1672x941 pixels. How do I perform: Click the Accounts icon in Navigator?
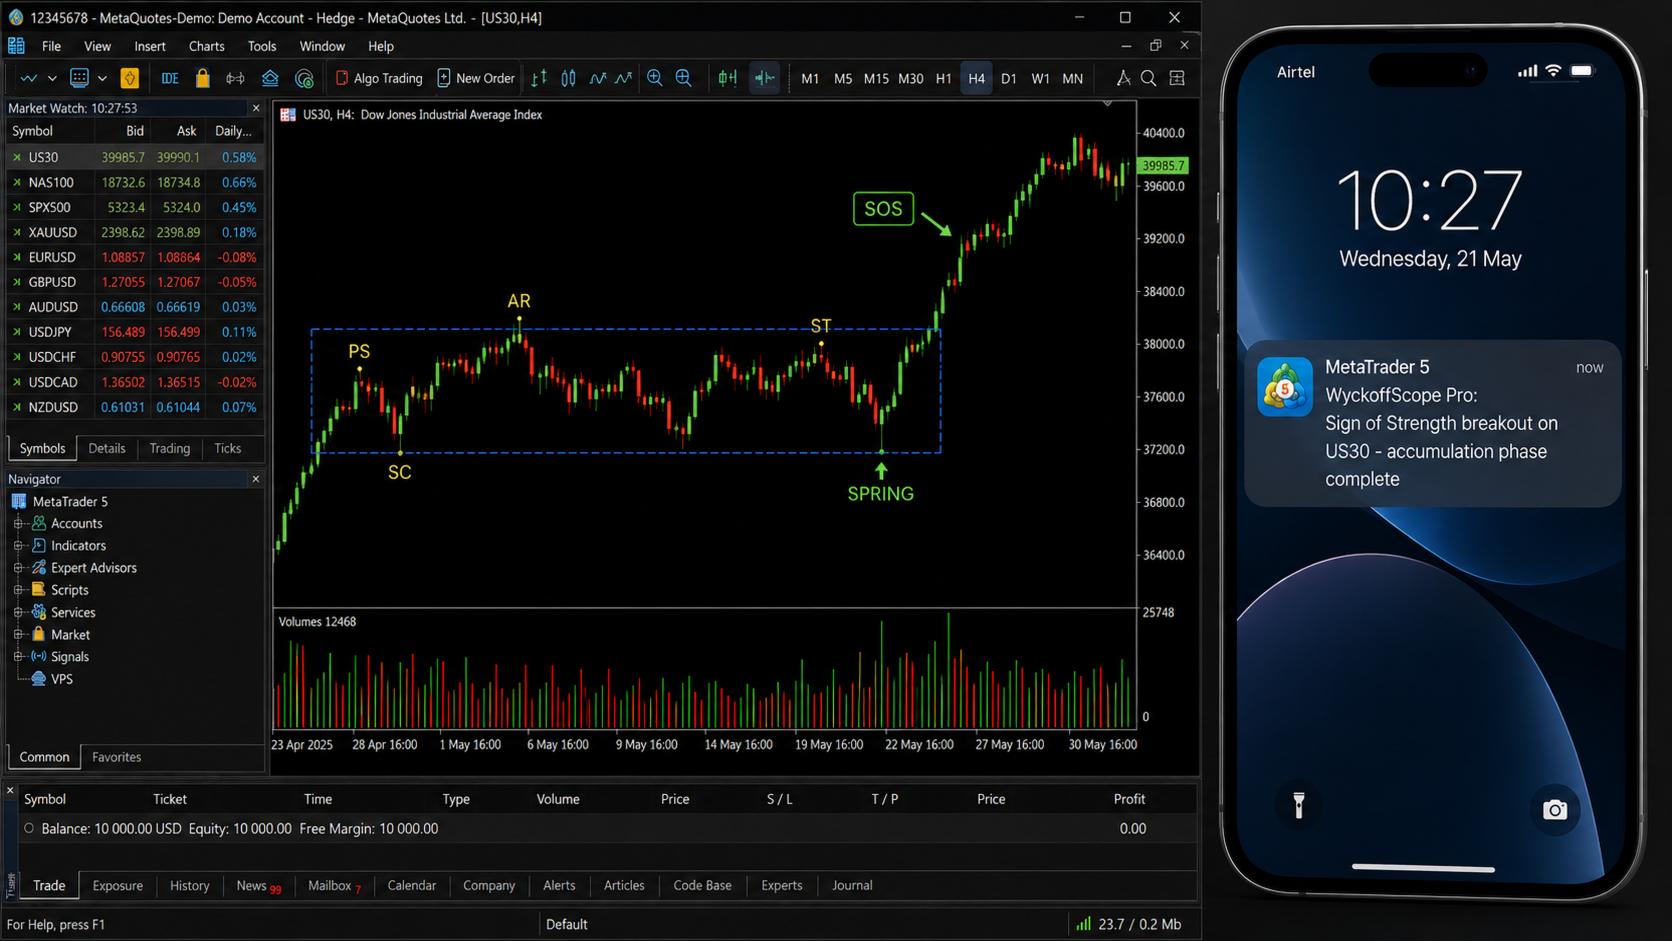tap(39, 523)
